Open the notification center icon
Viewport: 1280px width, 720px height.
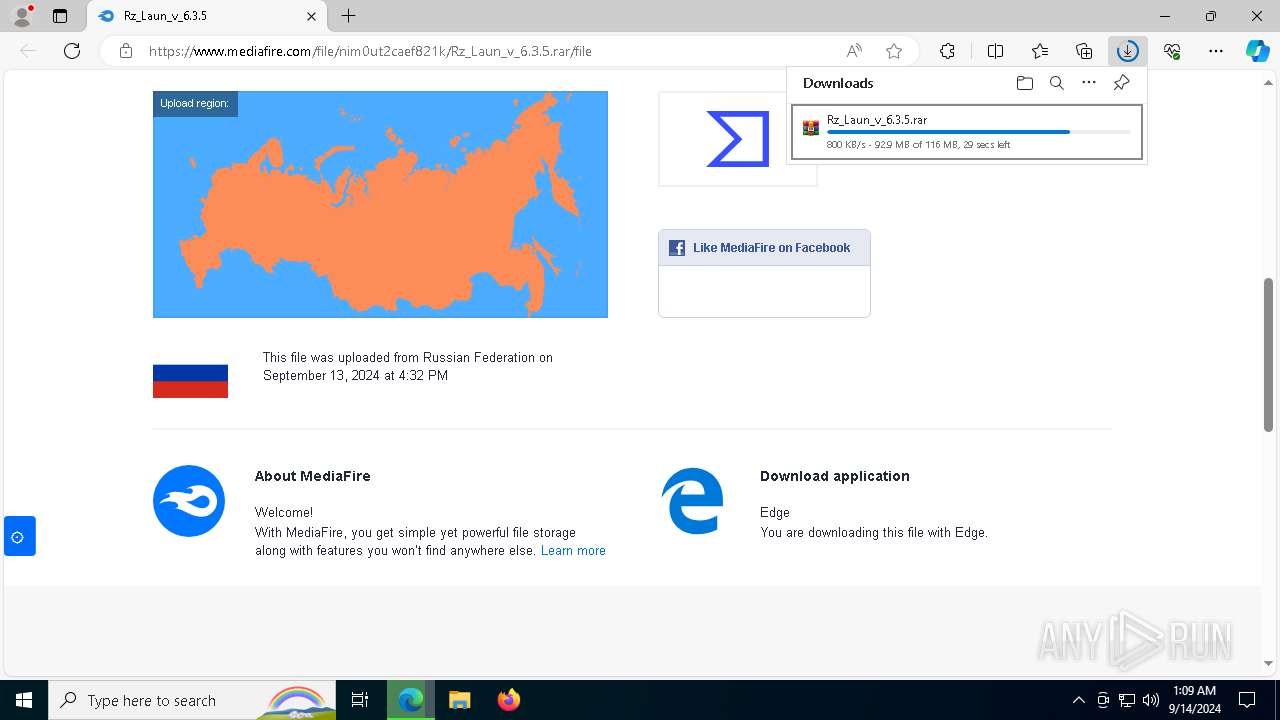tap(1247, 700)
